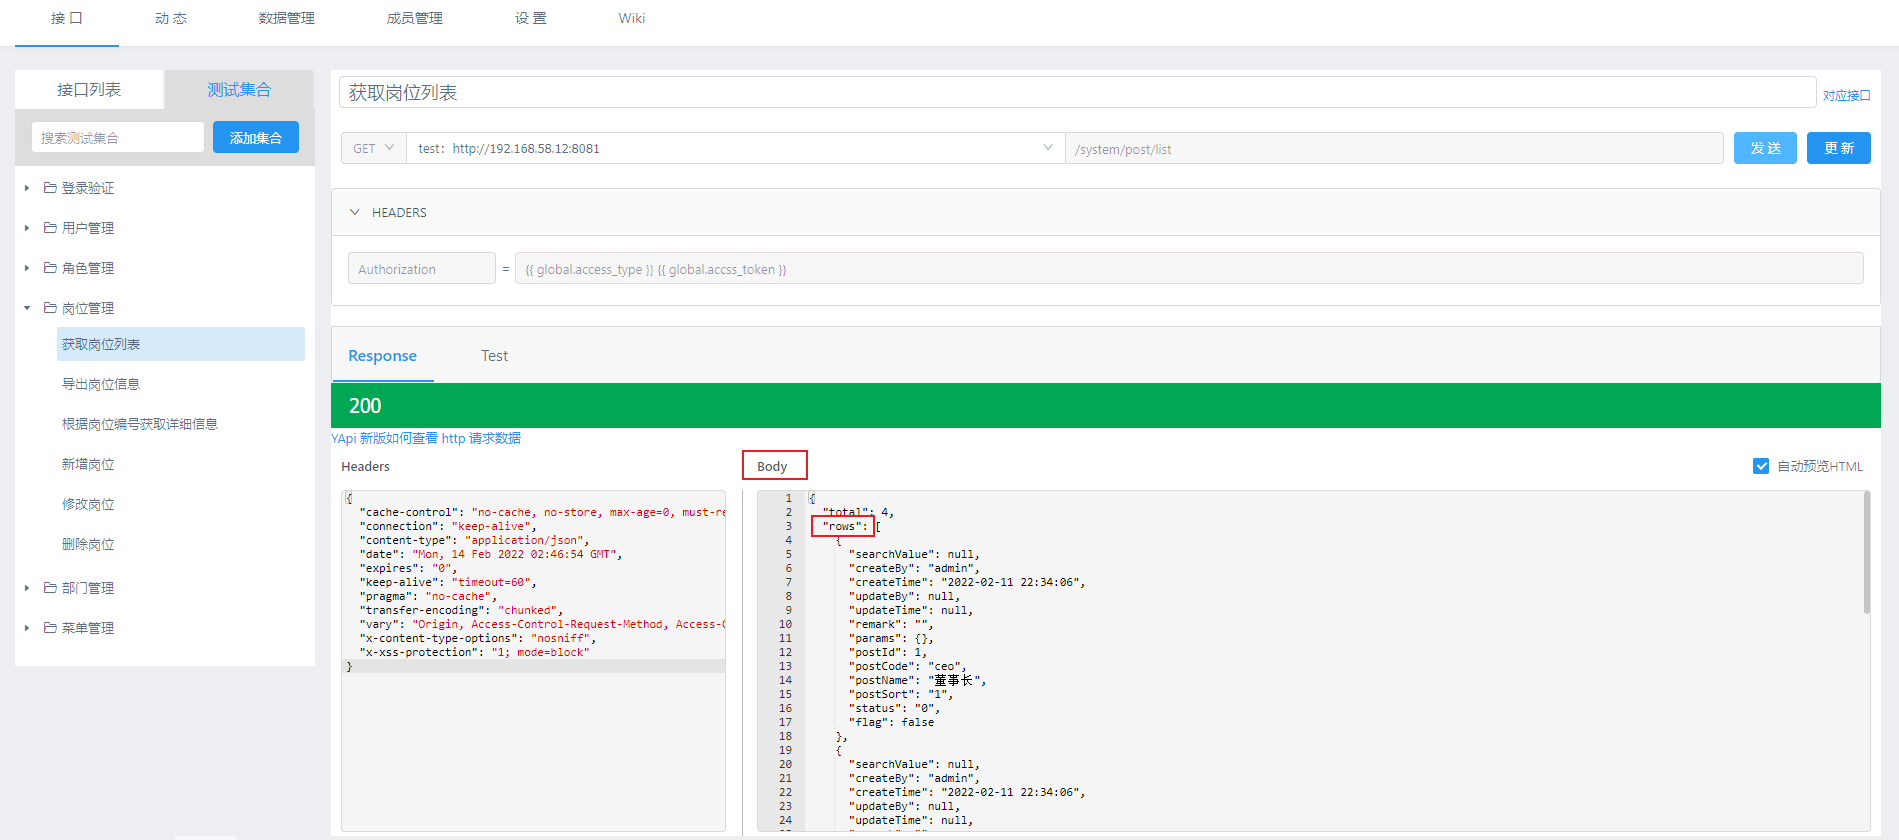1899x840 pixels.
Task: Click the 200 status bar
Action: pos(1106,405)
